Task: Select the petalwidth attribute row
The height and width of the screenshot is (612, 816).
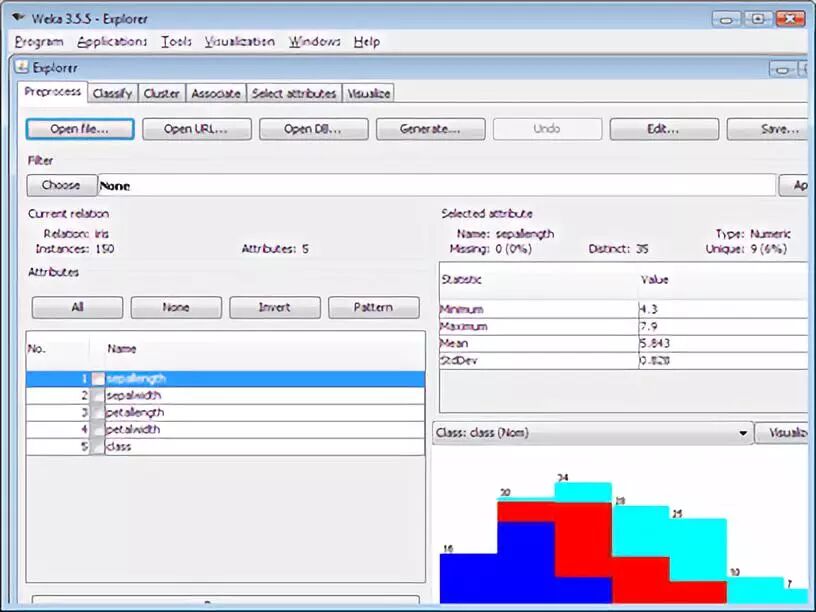Action: 225,430
